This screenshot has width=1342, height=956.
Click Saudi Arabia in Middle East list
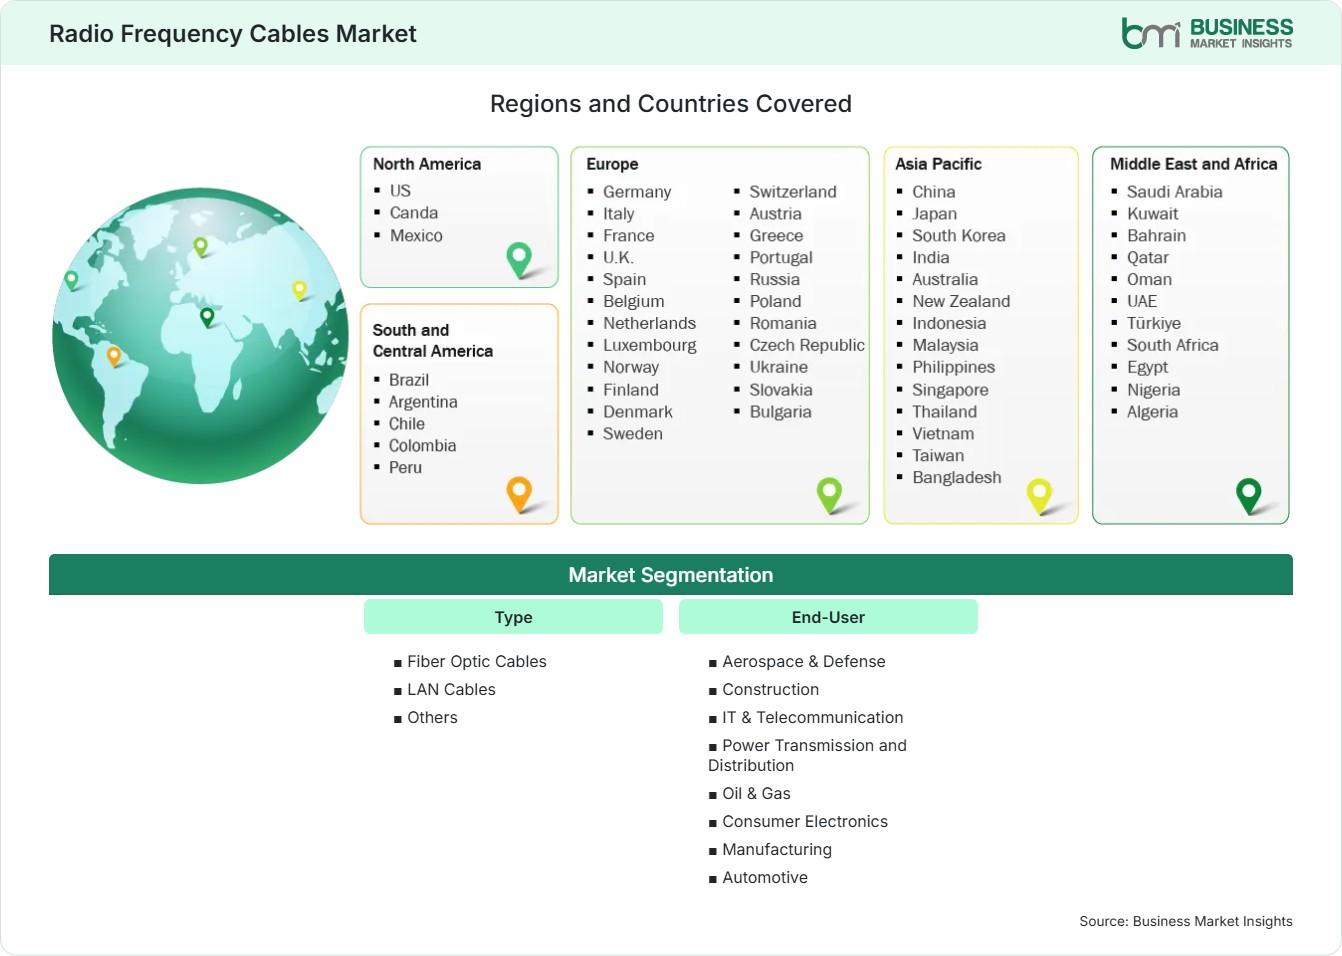pos(1175,192)
